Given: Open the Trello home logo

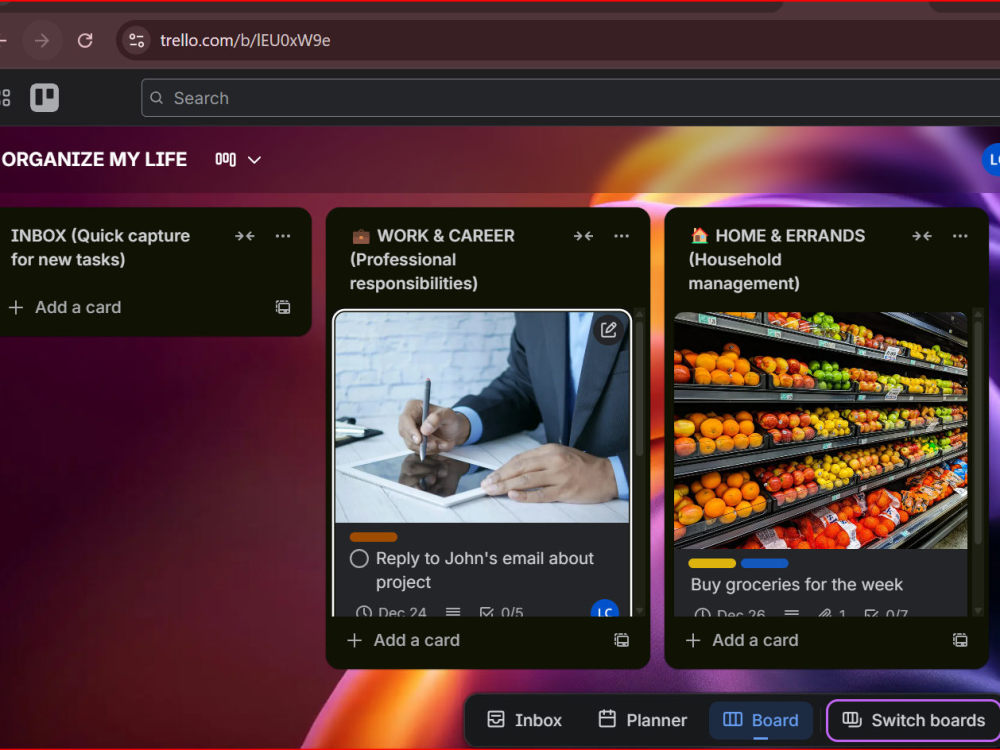Looking at the screenshot, I should 45,98.
